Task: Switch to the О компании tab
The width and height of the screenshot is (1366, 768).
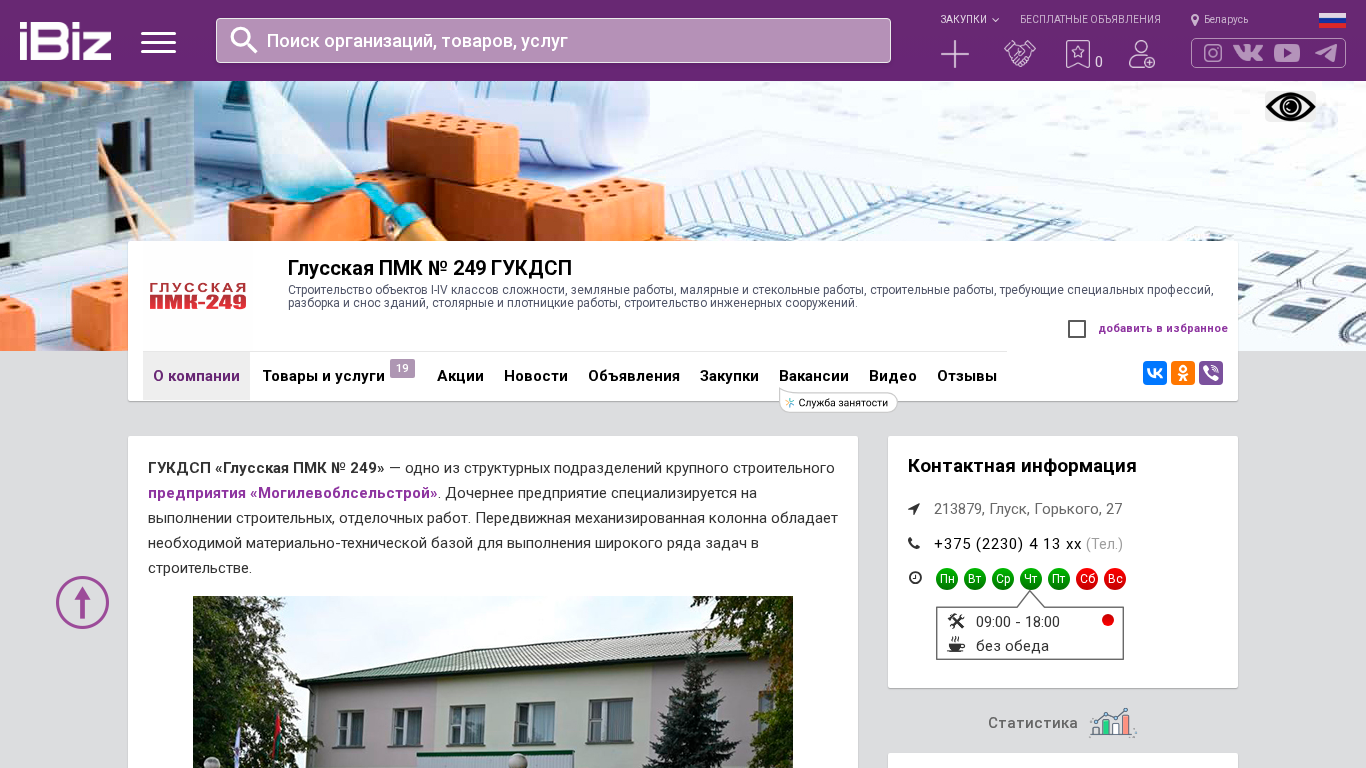Action: 196,376
